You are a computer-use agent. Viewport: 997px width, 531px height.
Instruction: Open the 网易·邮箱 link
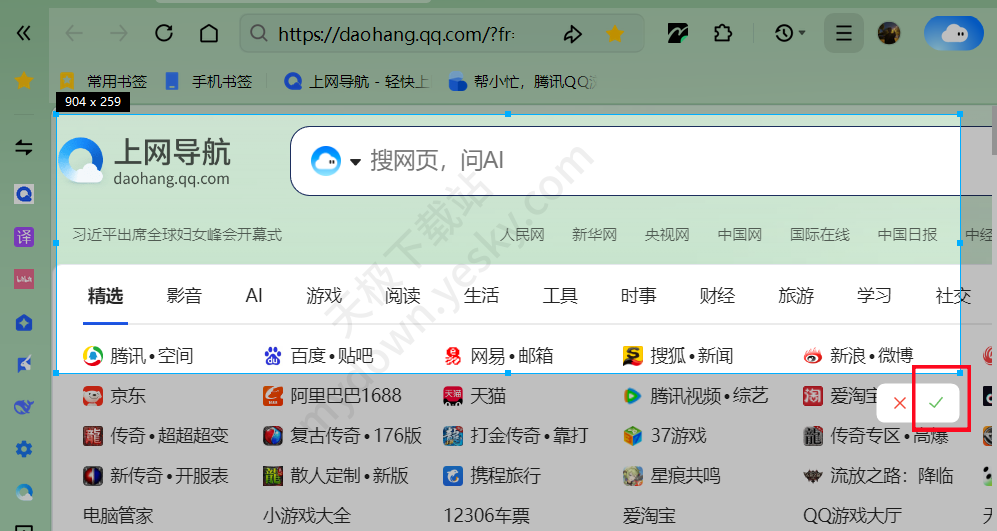pyautogui.click(x=498, y=356)
